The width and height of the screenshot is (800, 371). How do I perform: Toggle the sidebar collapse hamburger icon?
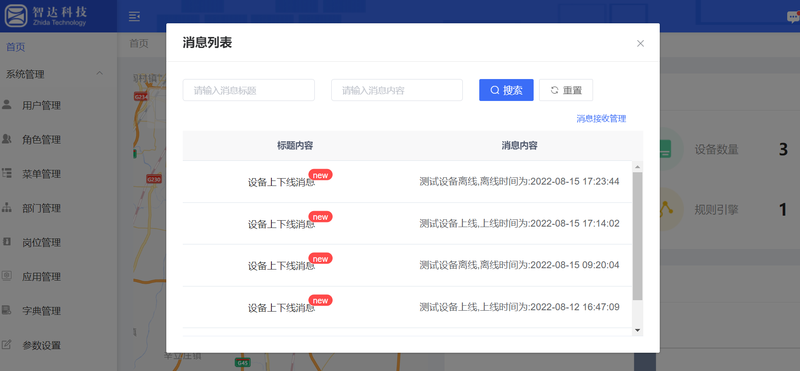pyautogui.click(x=134, y=17)
